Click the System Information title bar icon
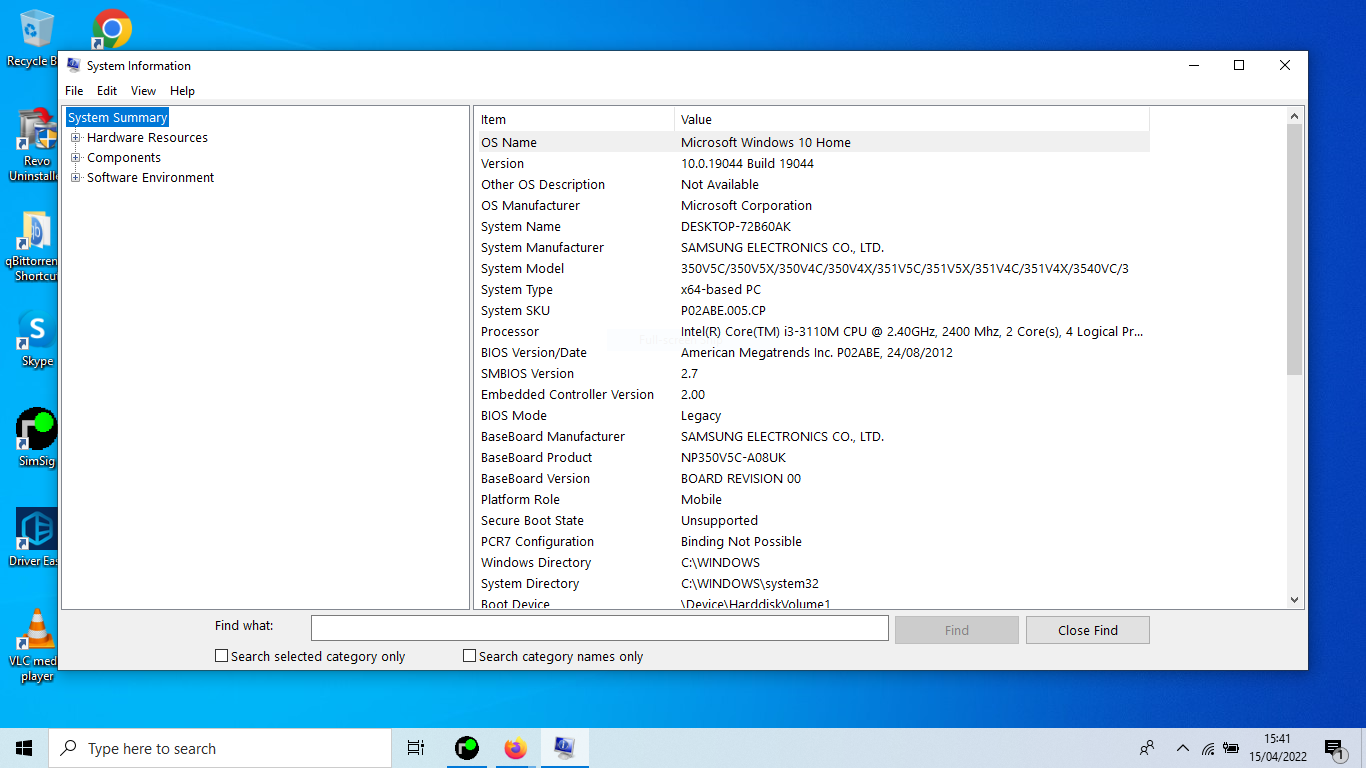Image resolution: width=1366 pixels, height=768 pixels. point(73,65)
